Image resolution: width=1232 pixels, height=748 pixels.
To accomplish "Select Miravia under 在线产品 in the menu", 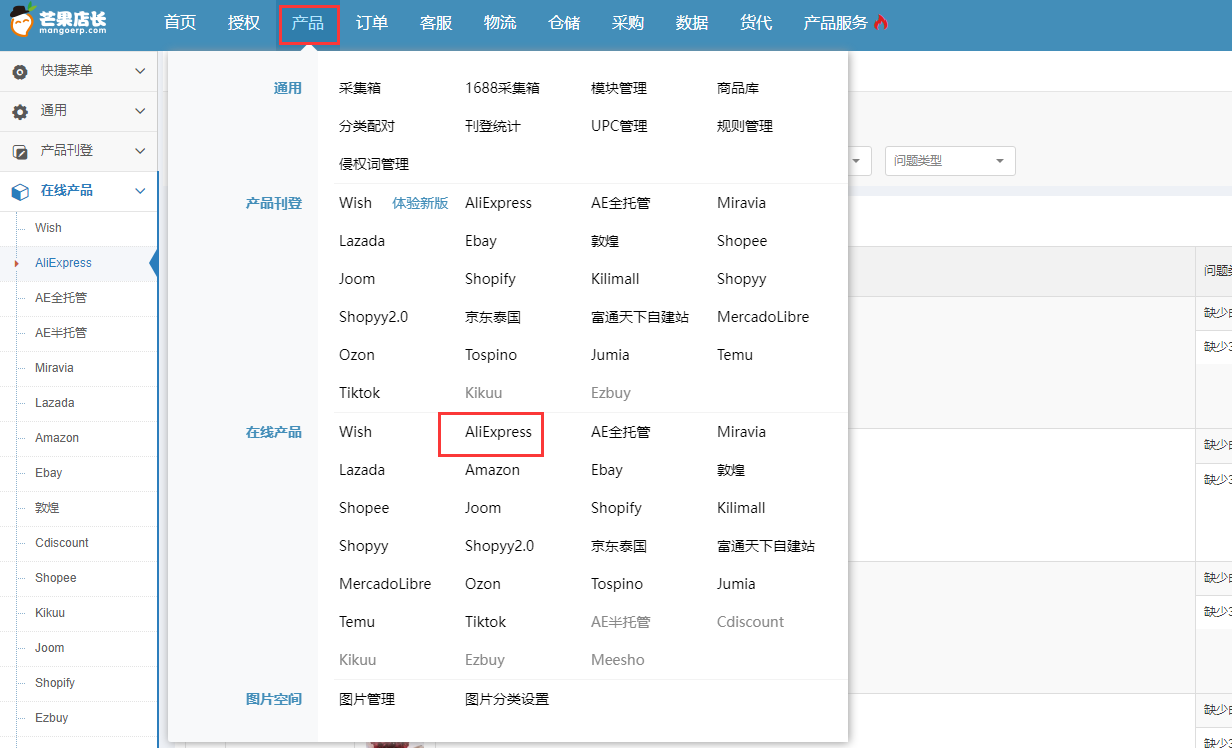I will pyautogui.click(x=741, y=432).
